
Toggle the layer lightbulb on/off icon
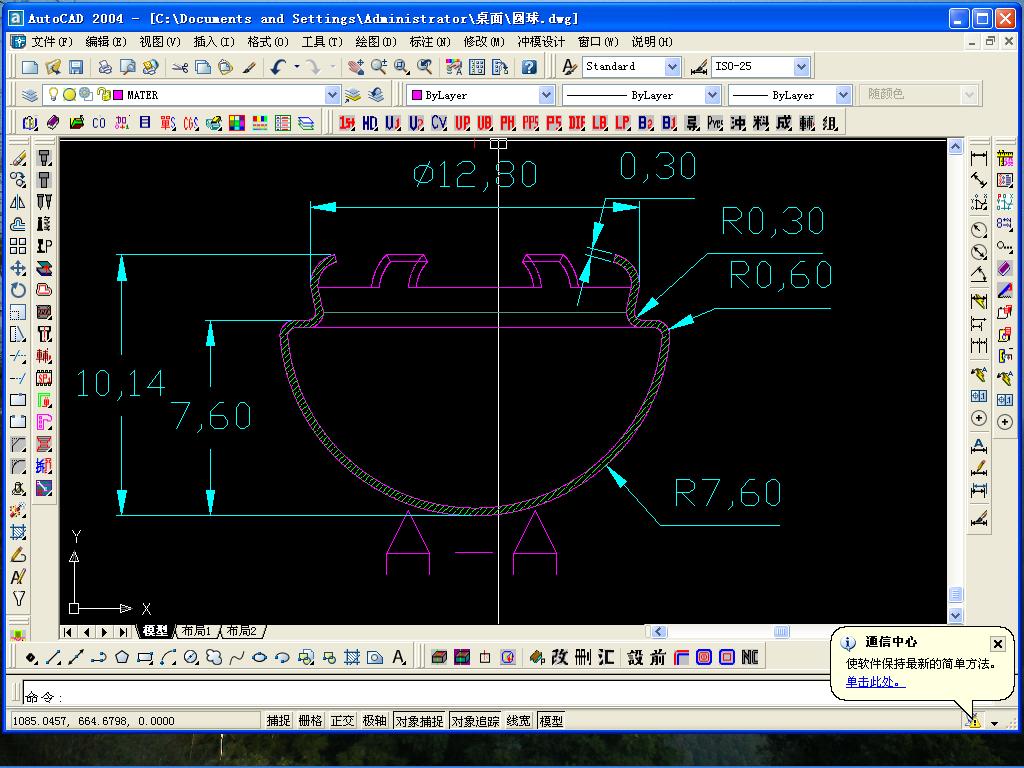point(54,95)
